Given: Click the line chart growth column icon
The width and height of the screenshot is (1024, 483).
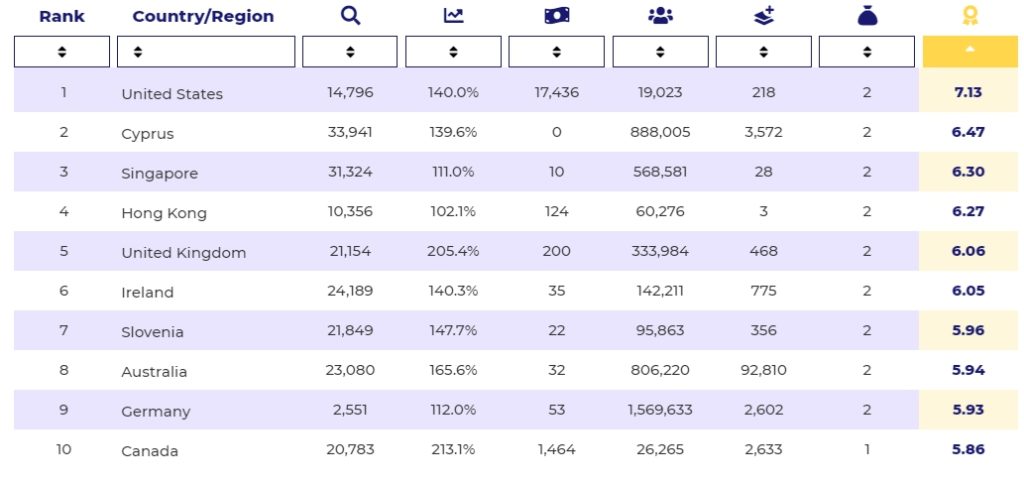Looking at the screenshot, I should [453, 16].
